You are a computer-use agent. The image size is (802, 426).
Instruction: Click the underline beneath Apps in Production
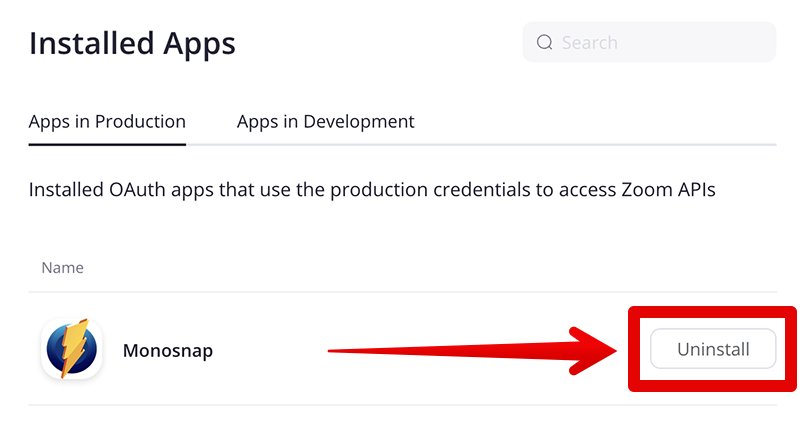pyautogui.click(x=107, y=144)
